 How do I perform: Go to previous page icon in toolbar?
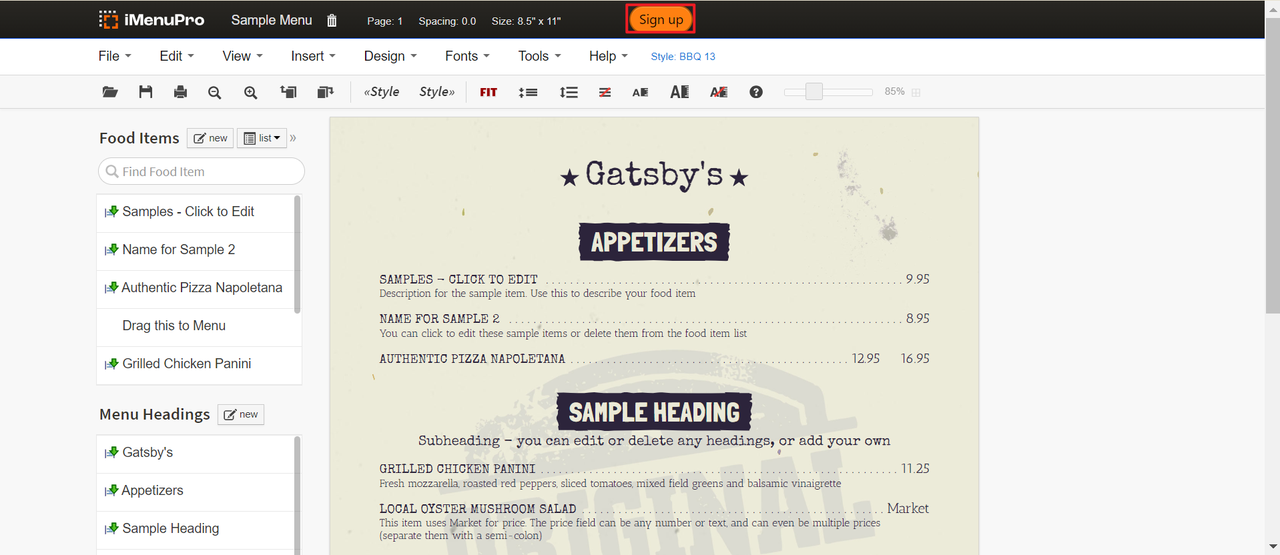tap(288, 92)
